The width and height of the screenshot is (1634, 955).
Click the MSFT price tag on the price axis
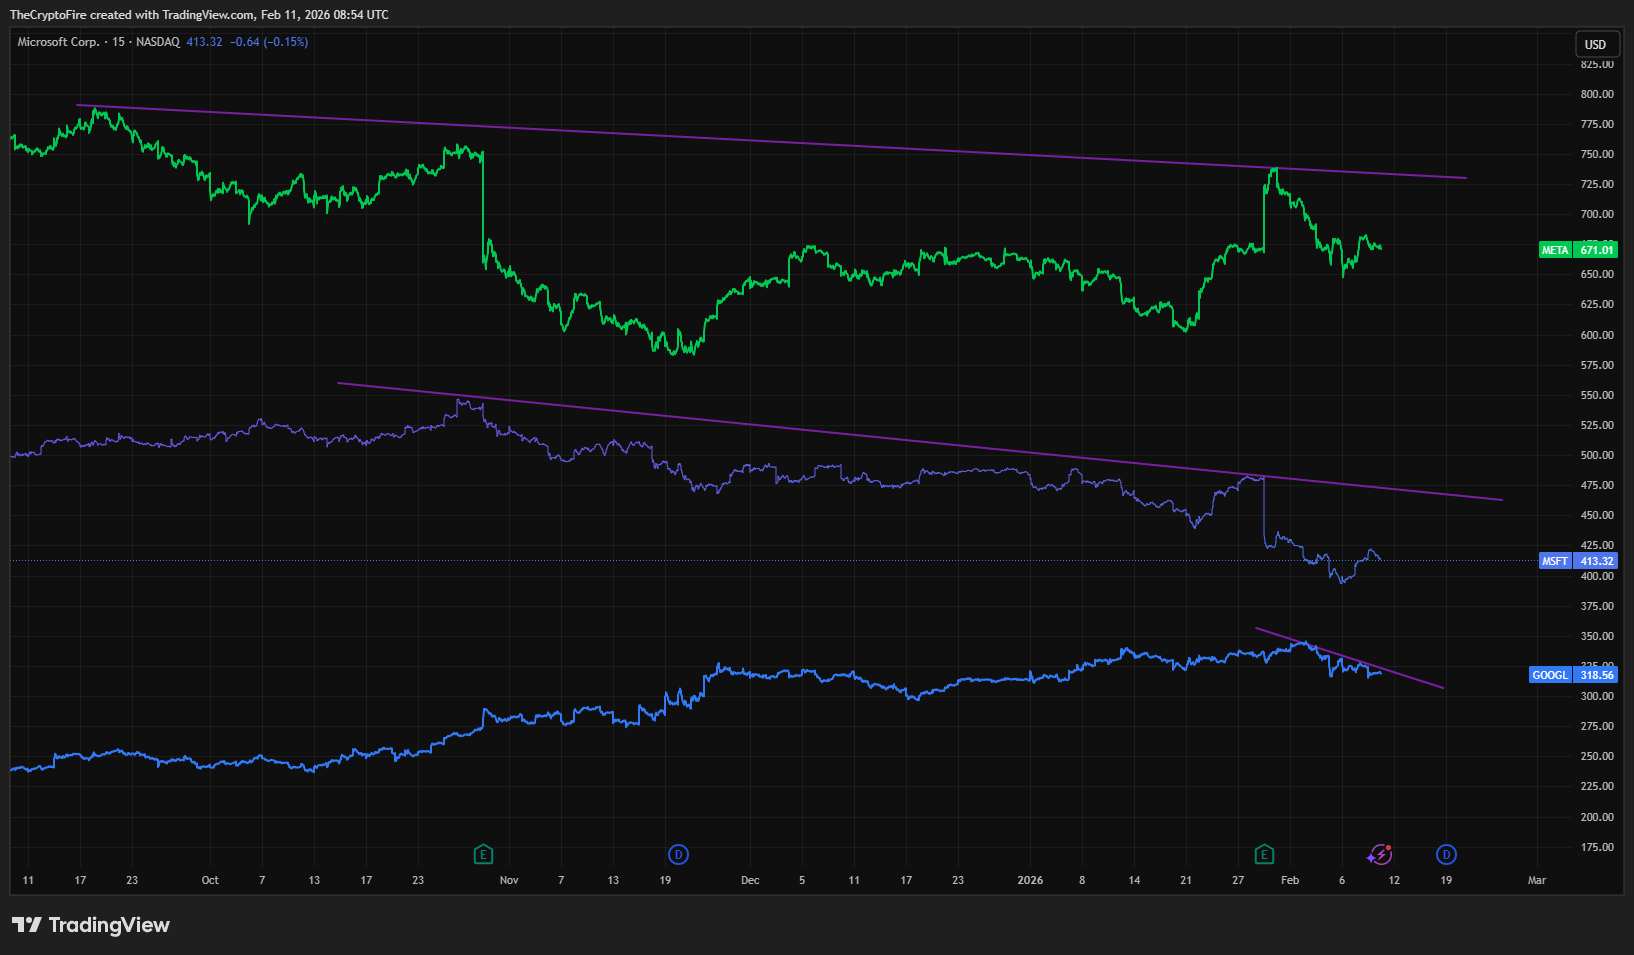(1578, 561)
